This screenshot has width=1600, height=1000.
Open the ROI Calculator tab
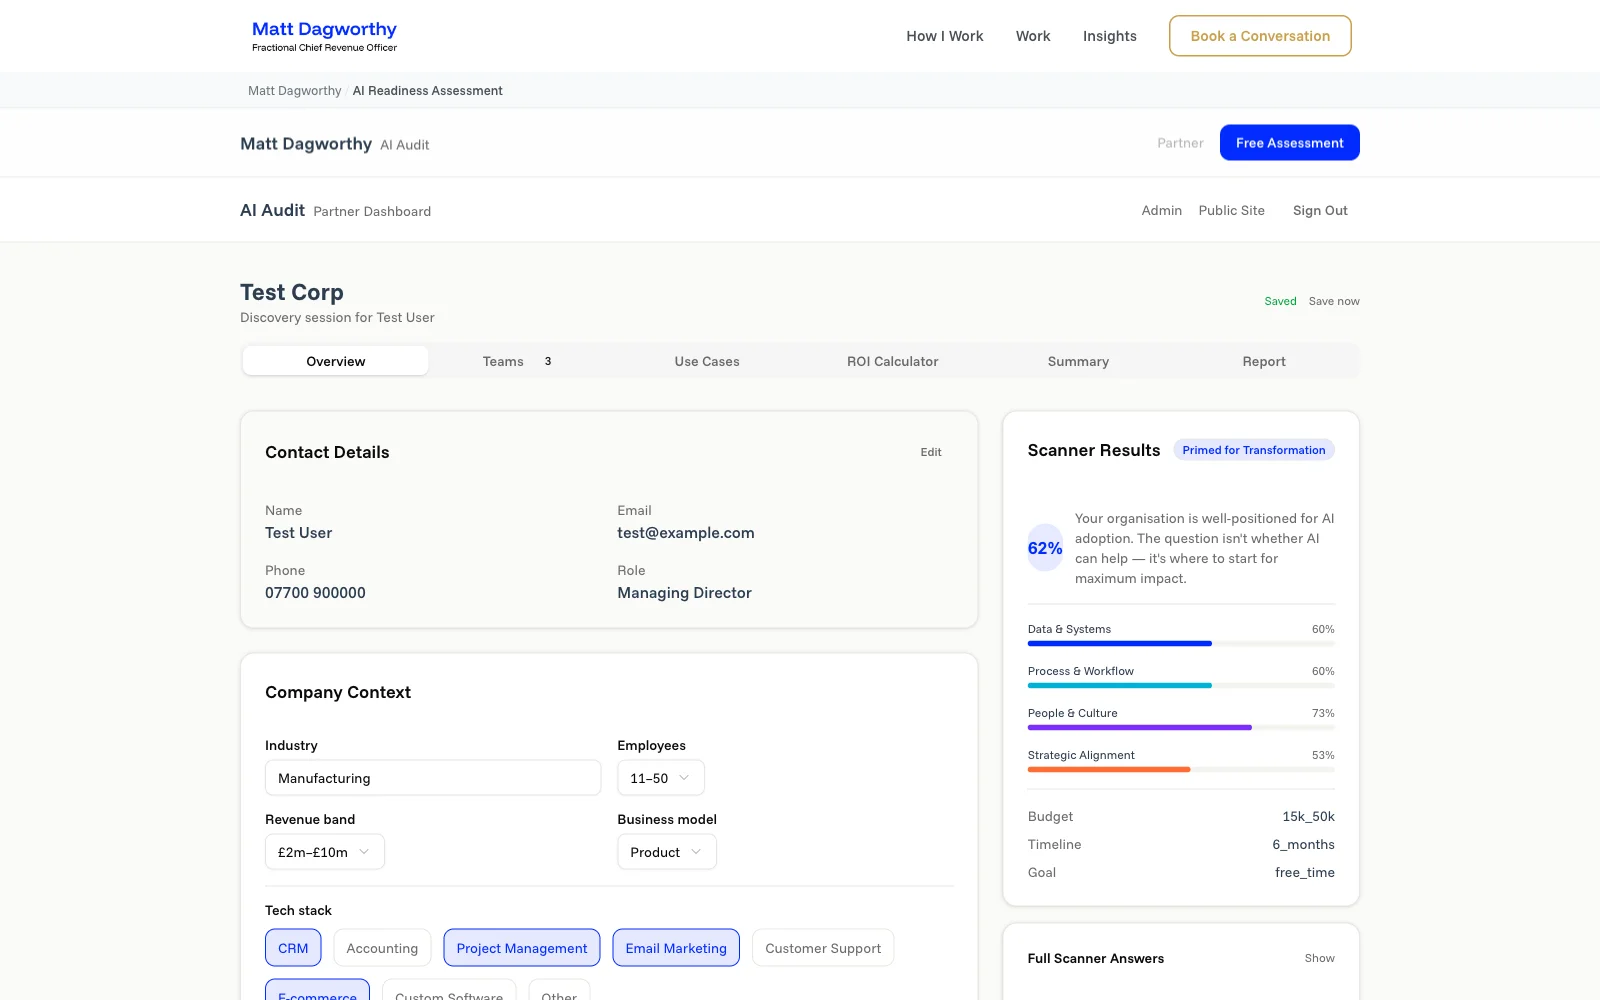(891, 361)
